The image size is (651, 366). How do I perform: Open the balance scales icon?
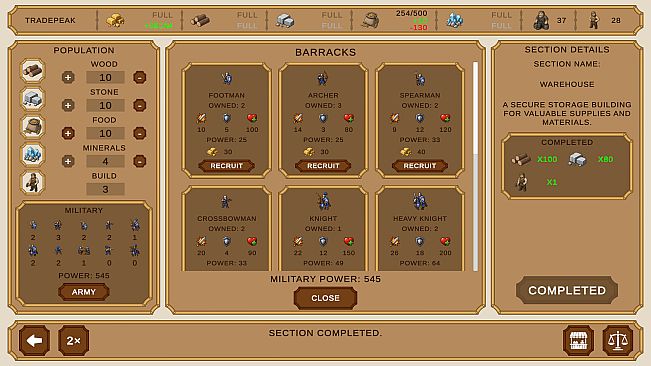[618, 341]
